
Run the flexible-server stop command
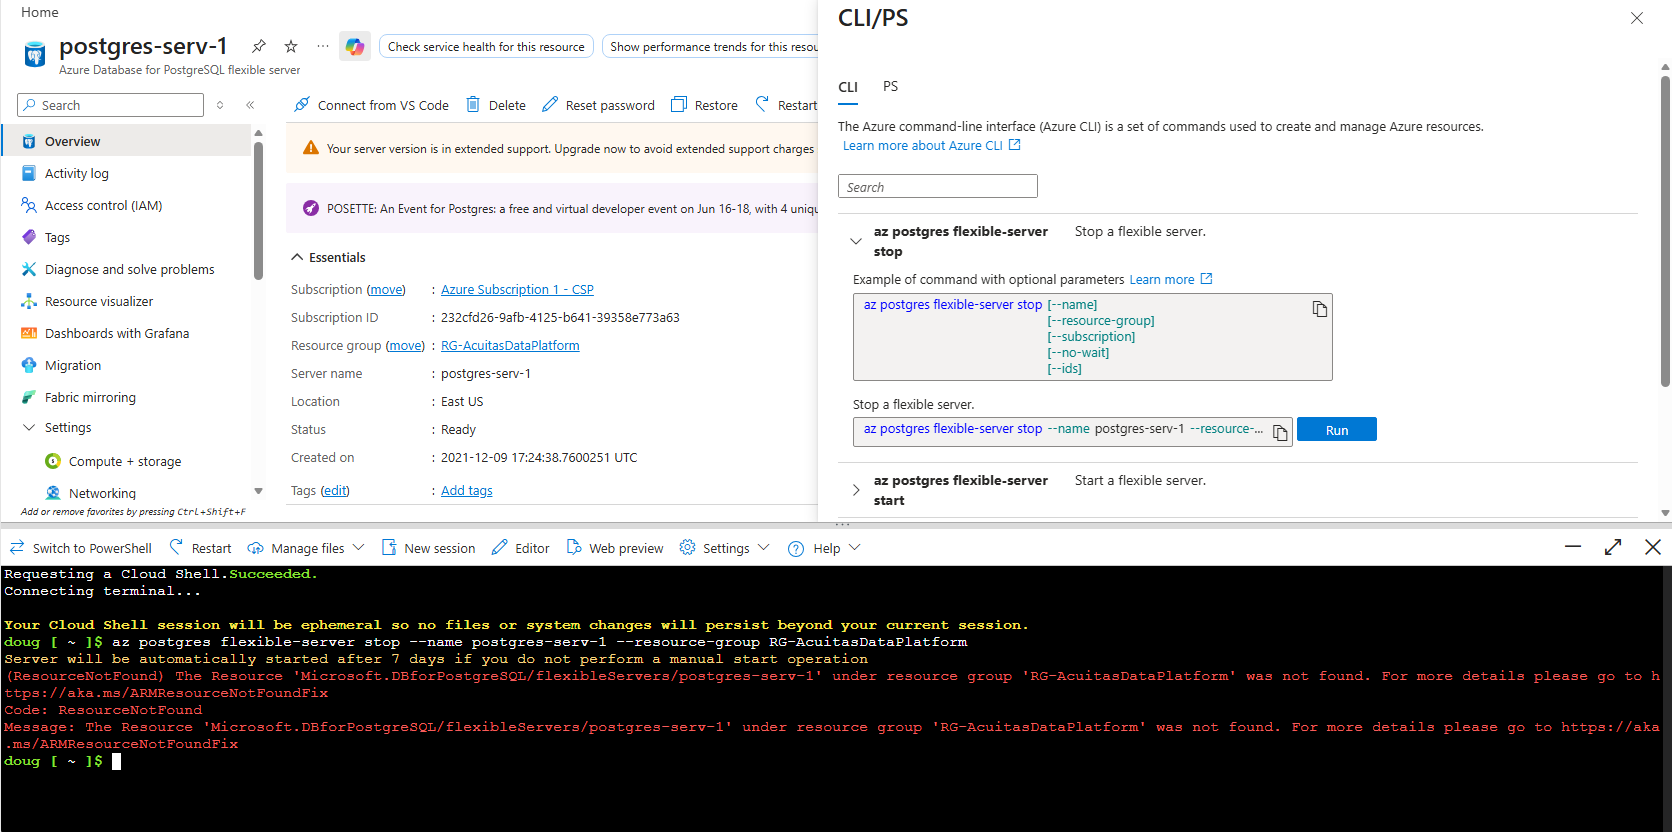pyautogui.click(x=1337, y=430)
